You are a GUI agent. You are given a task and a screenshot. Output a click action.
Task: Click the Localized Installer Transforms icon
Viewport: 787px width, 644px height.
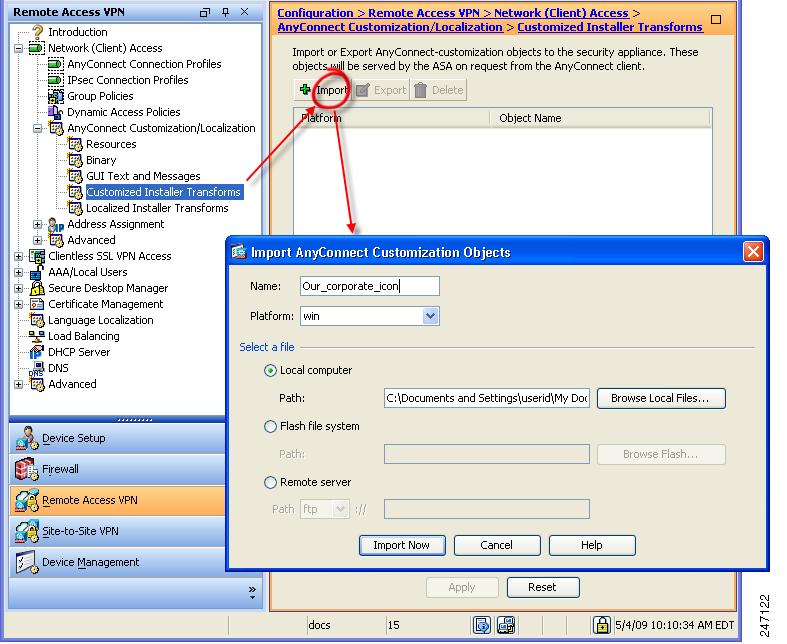75,208
